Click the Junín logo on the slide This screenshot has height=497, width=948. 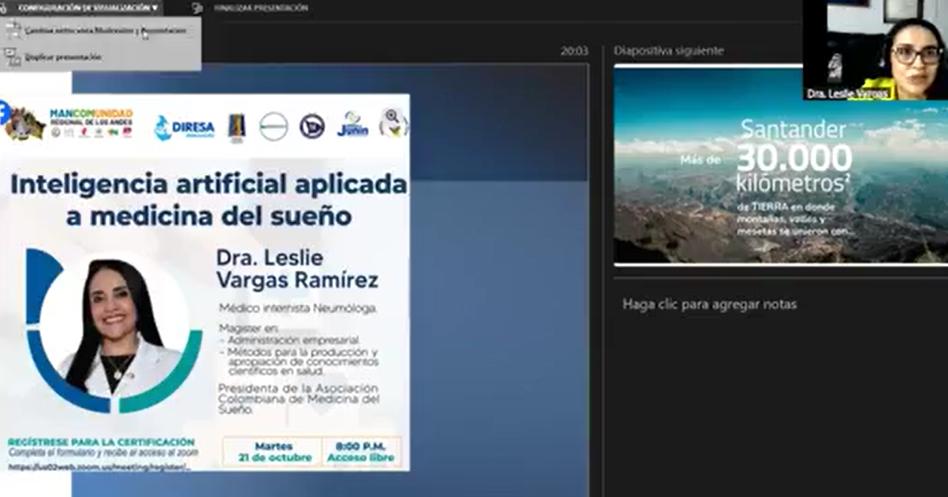point(352,125)
